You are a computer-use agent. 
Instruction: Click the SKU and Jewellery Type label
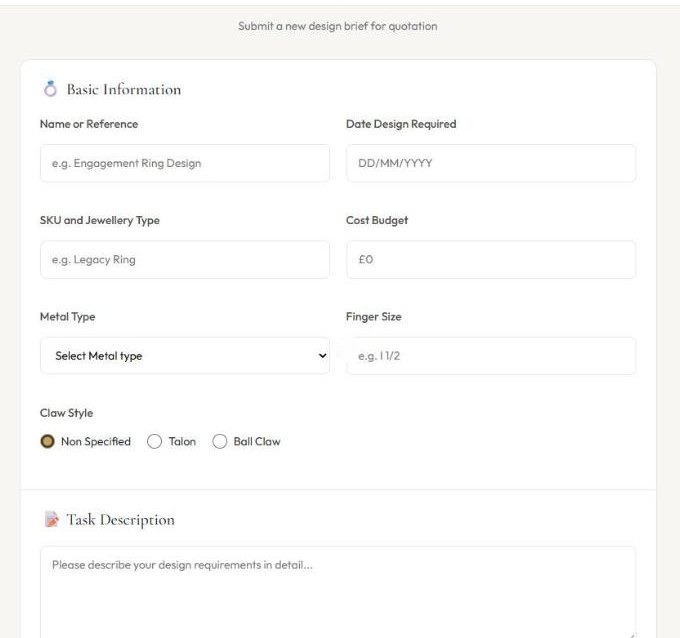point(100,220)
